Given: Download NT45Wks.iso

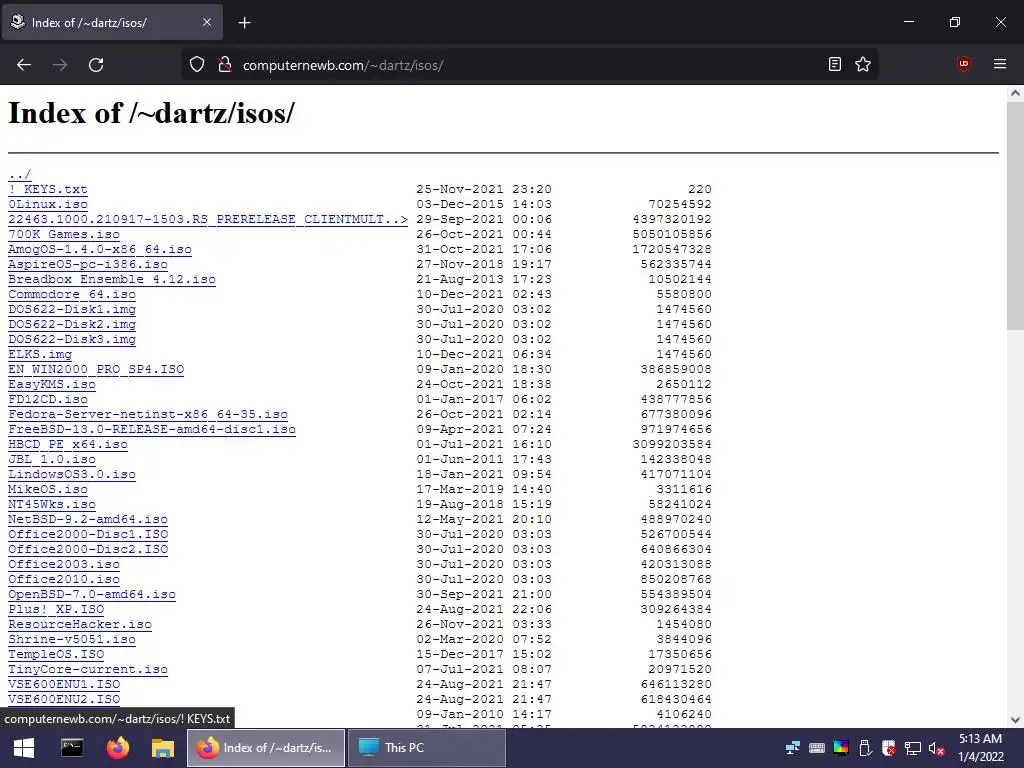Looking at the screenshot, I should tap(52, 505).
